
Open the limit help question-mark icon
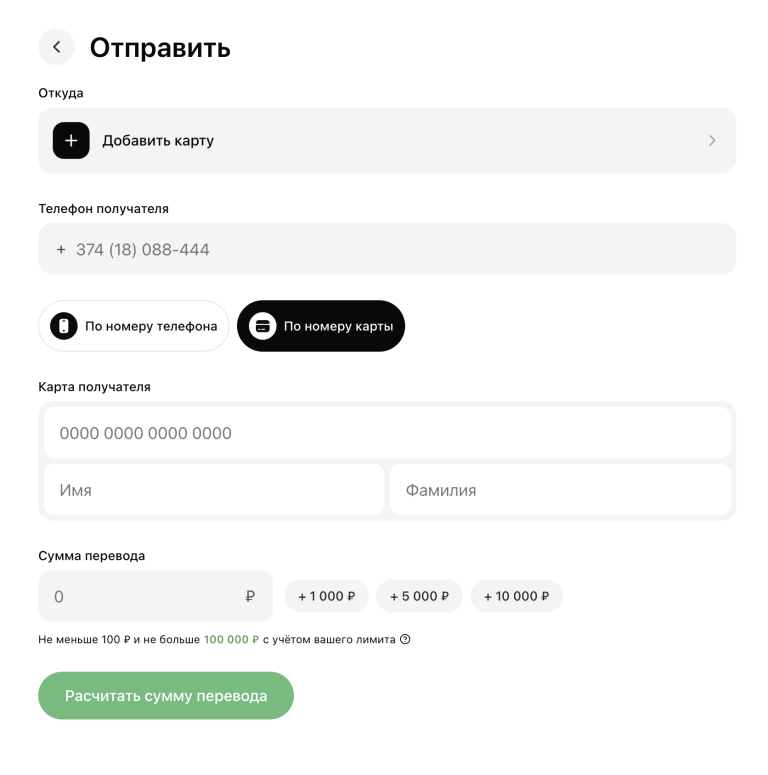pos(405,639)
